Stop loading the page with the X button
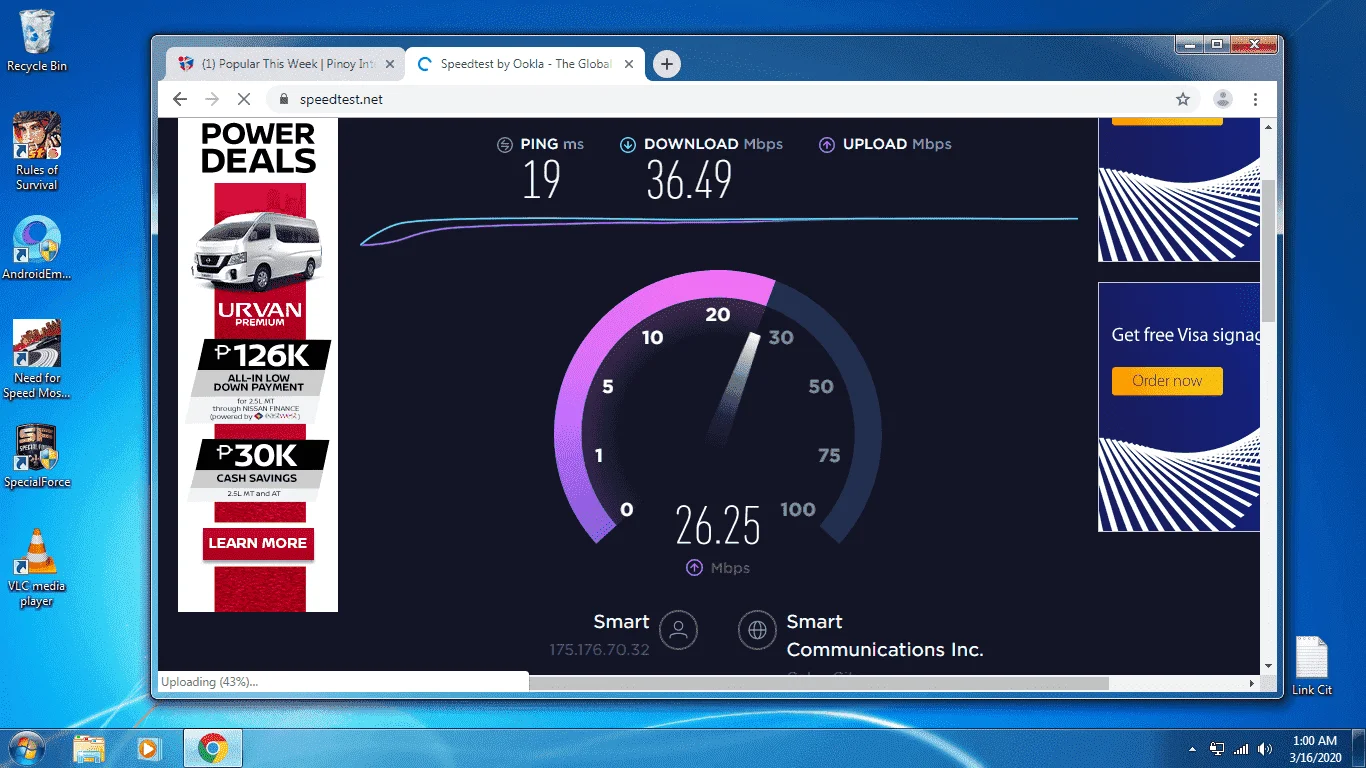This screenshot has height=768, width=1366. click(x=244, y=99)
